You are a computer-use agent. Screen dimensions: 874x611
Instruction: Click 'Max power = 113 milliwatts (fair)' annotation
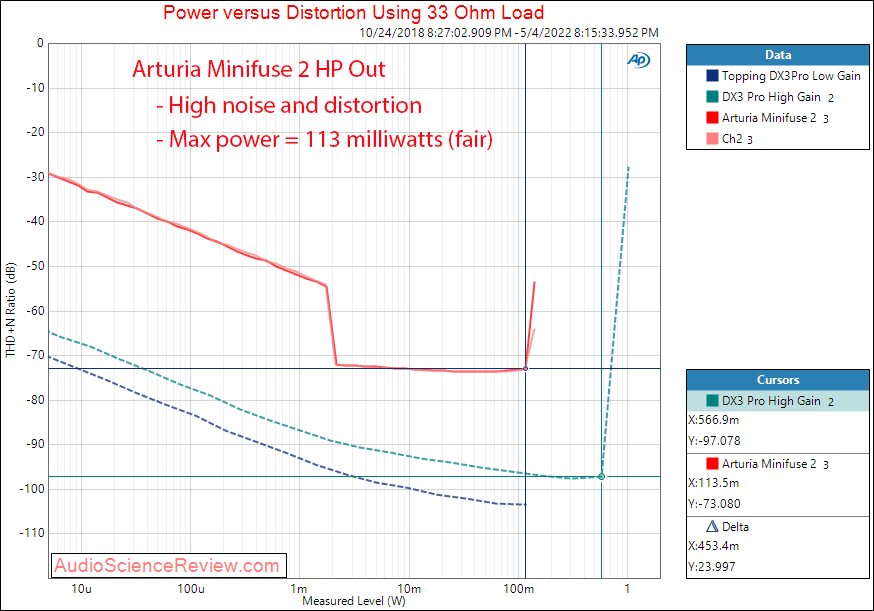[x=324, y=139]
